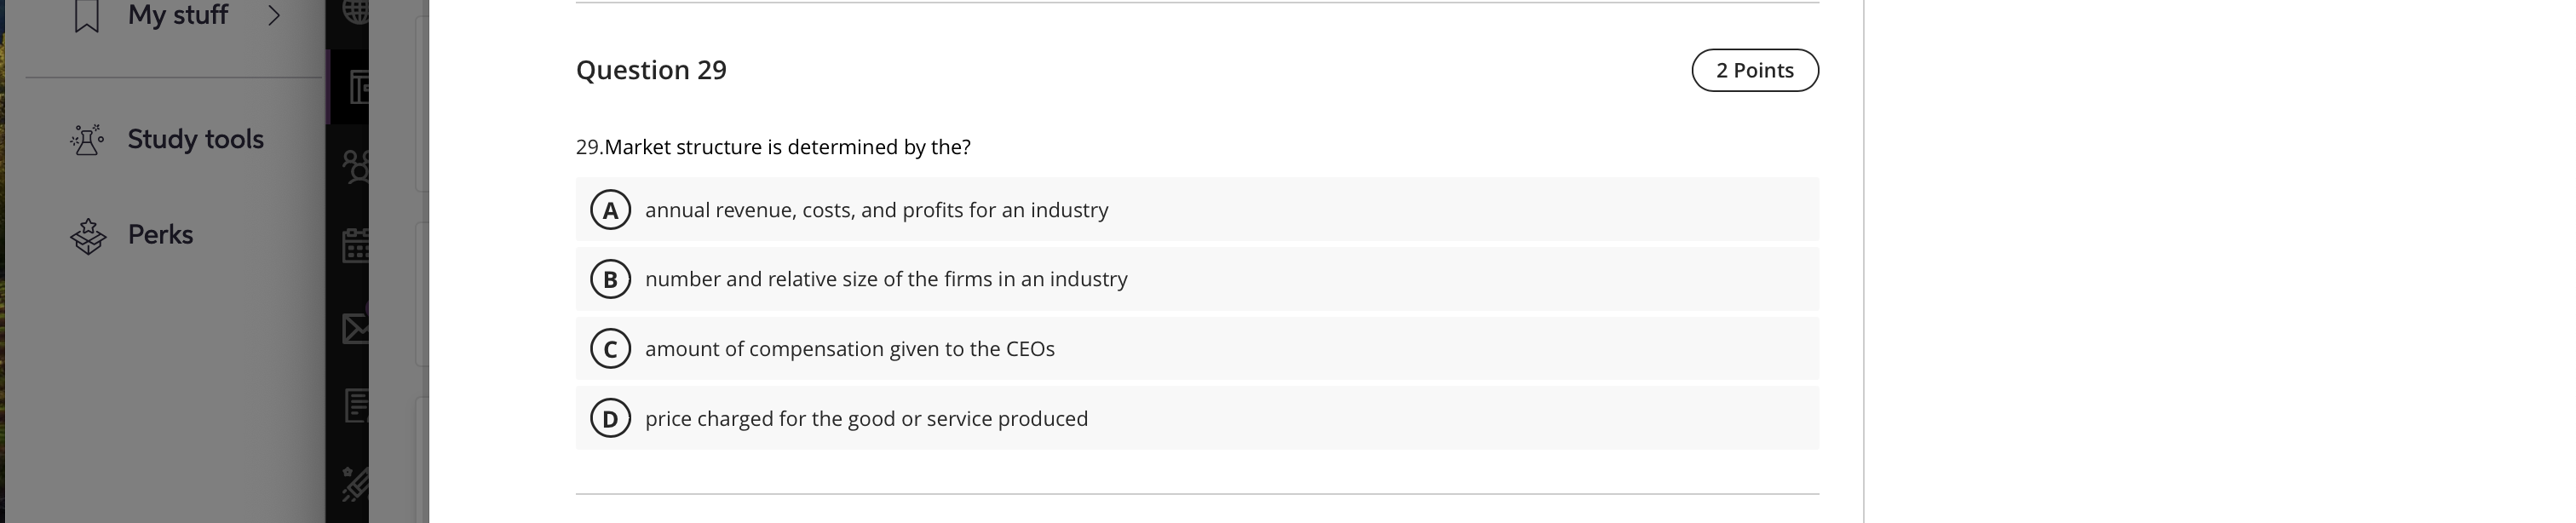Screen dimensions: 2576x523
Task: Select answer choice A radio circle
Action: click(610, 210)
